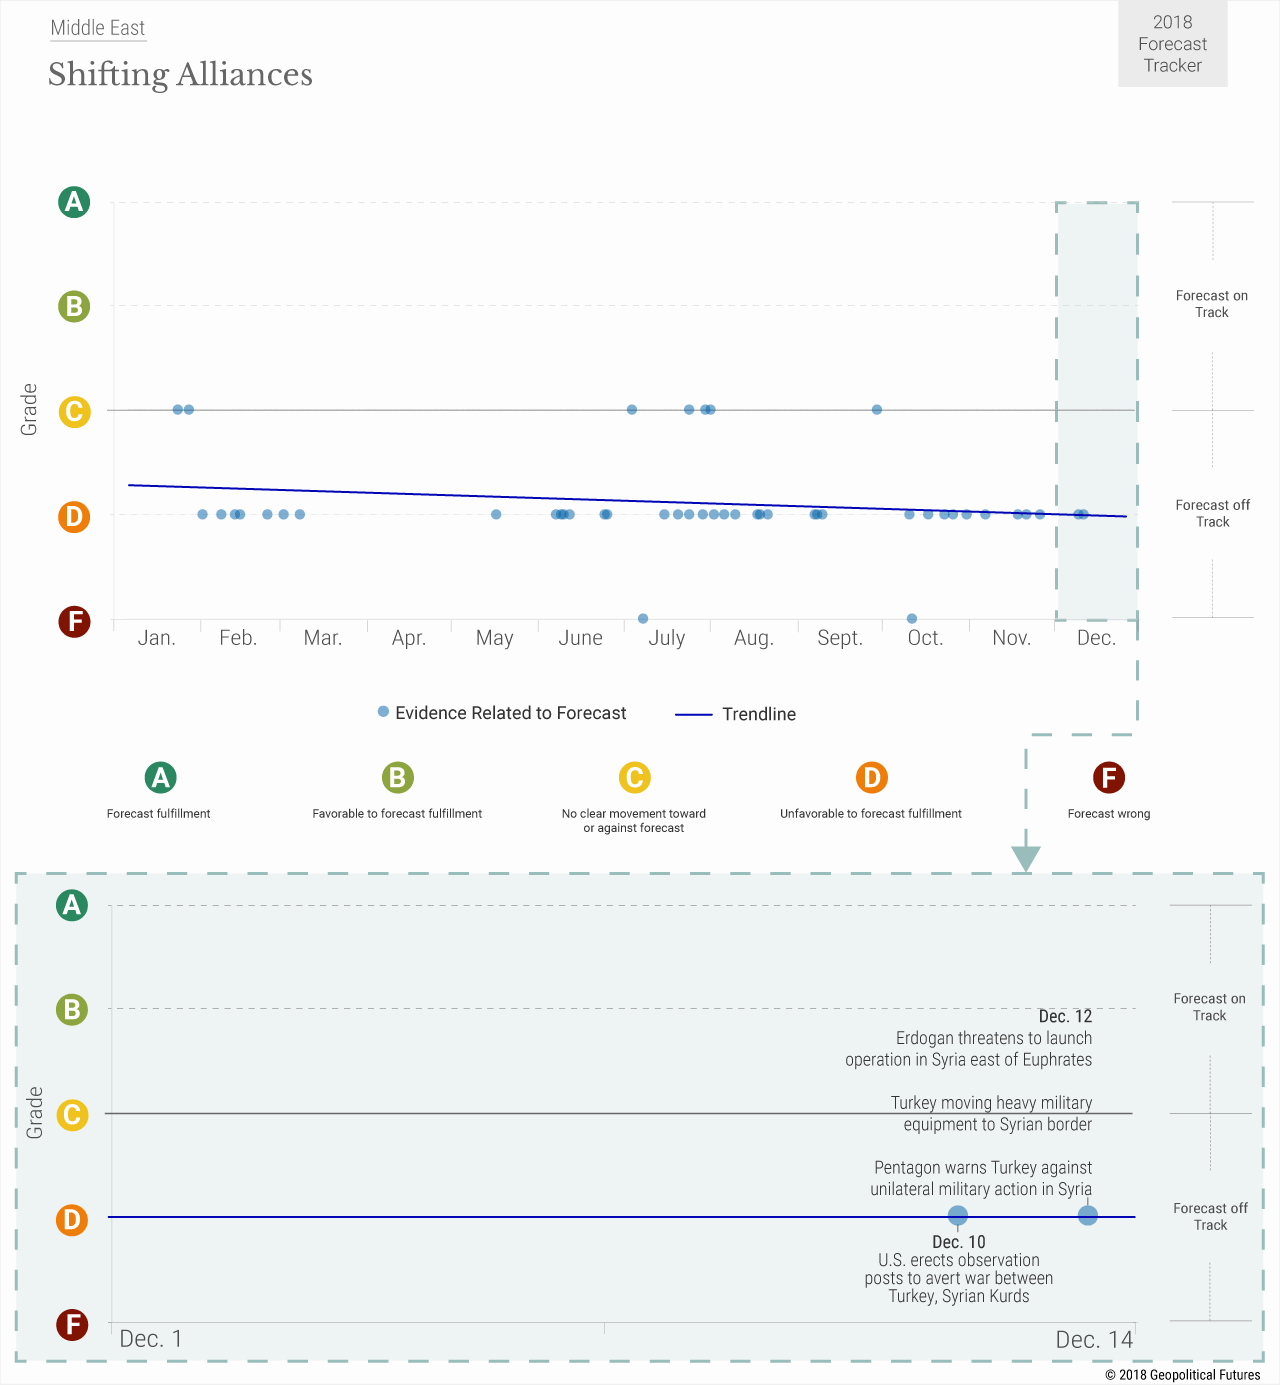
Task: Select the A grade icon on the top chart's axis
Action: [x=73, y=202]
